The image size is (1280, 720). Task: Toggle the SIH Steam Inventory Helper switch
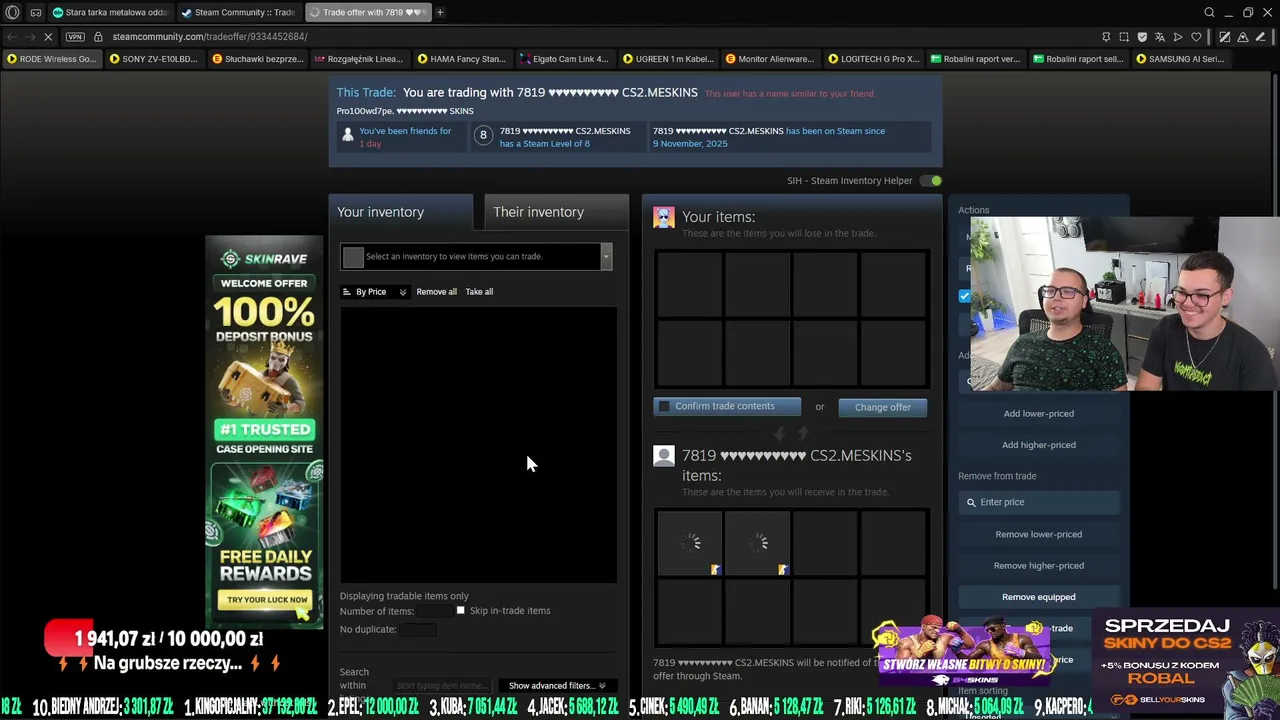[931, 181]
